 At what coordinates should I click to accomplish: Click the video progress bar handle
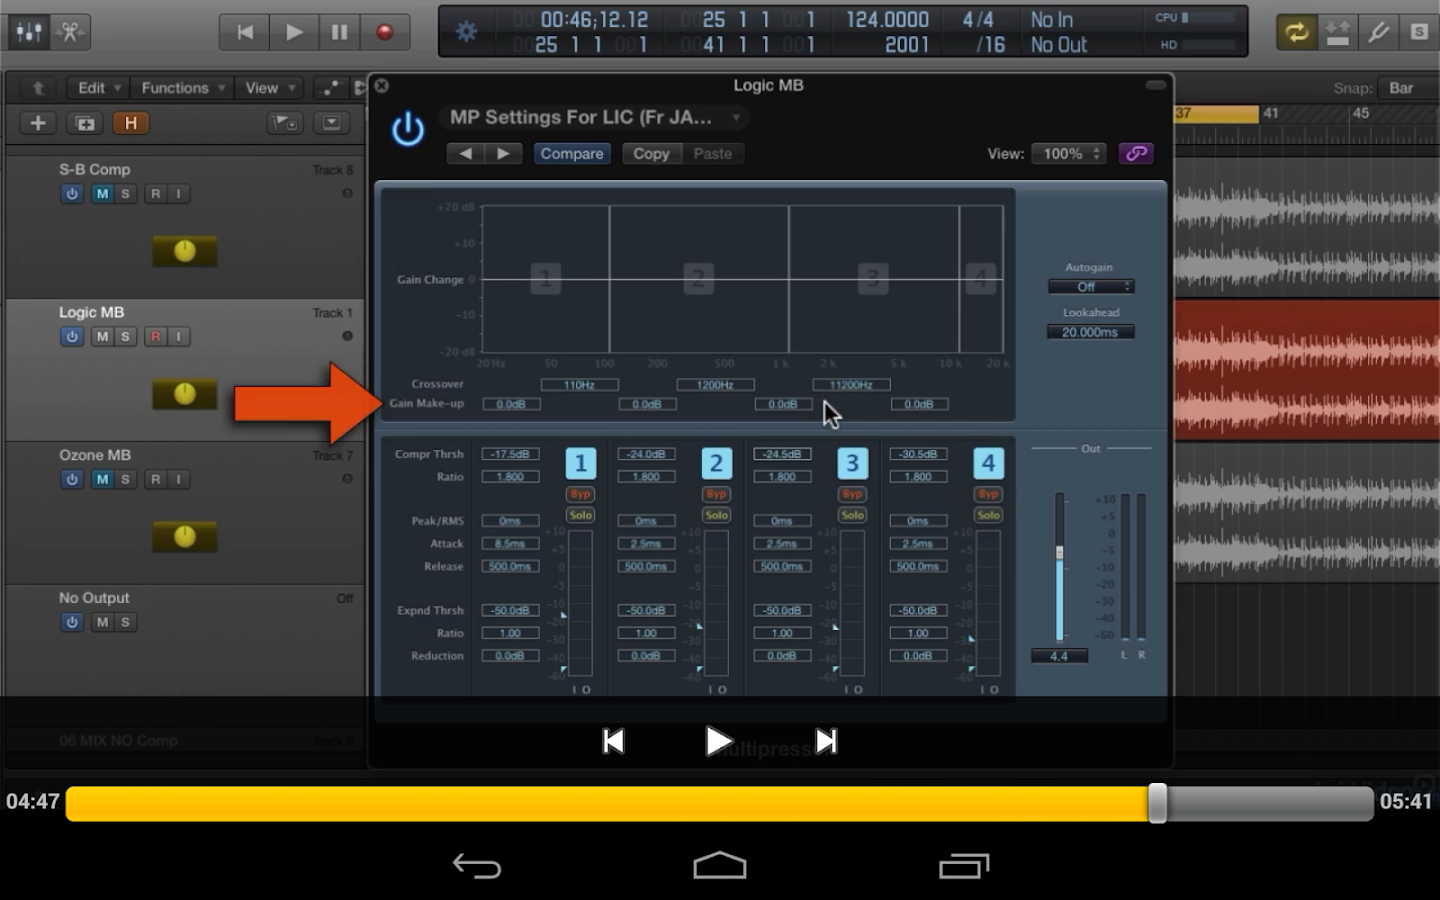[1157, 803]
